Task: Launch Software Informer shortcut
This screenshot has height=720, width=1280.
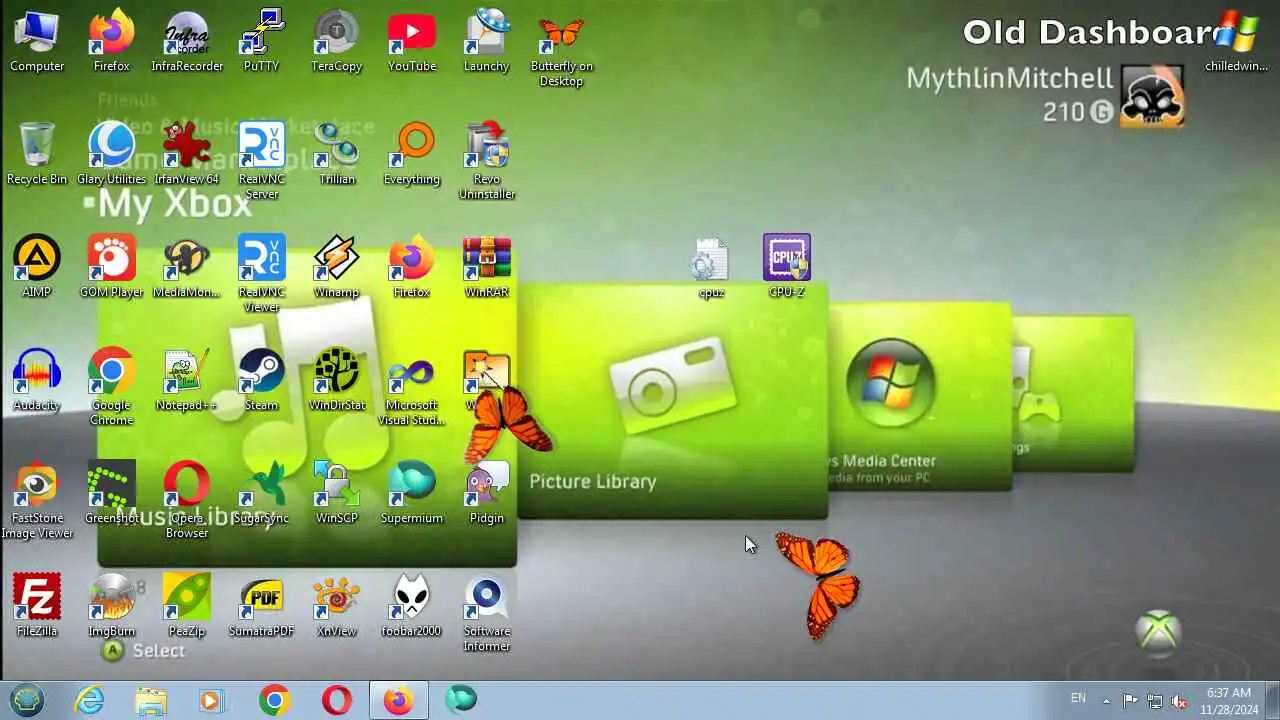Action: pos(486,614)
